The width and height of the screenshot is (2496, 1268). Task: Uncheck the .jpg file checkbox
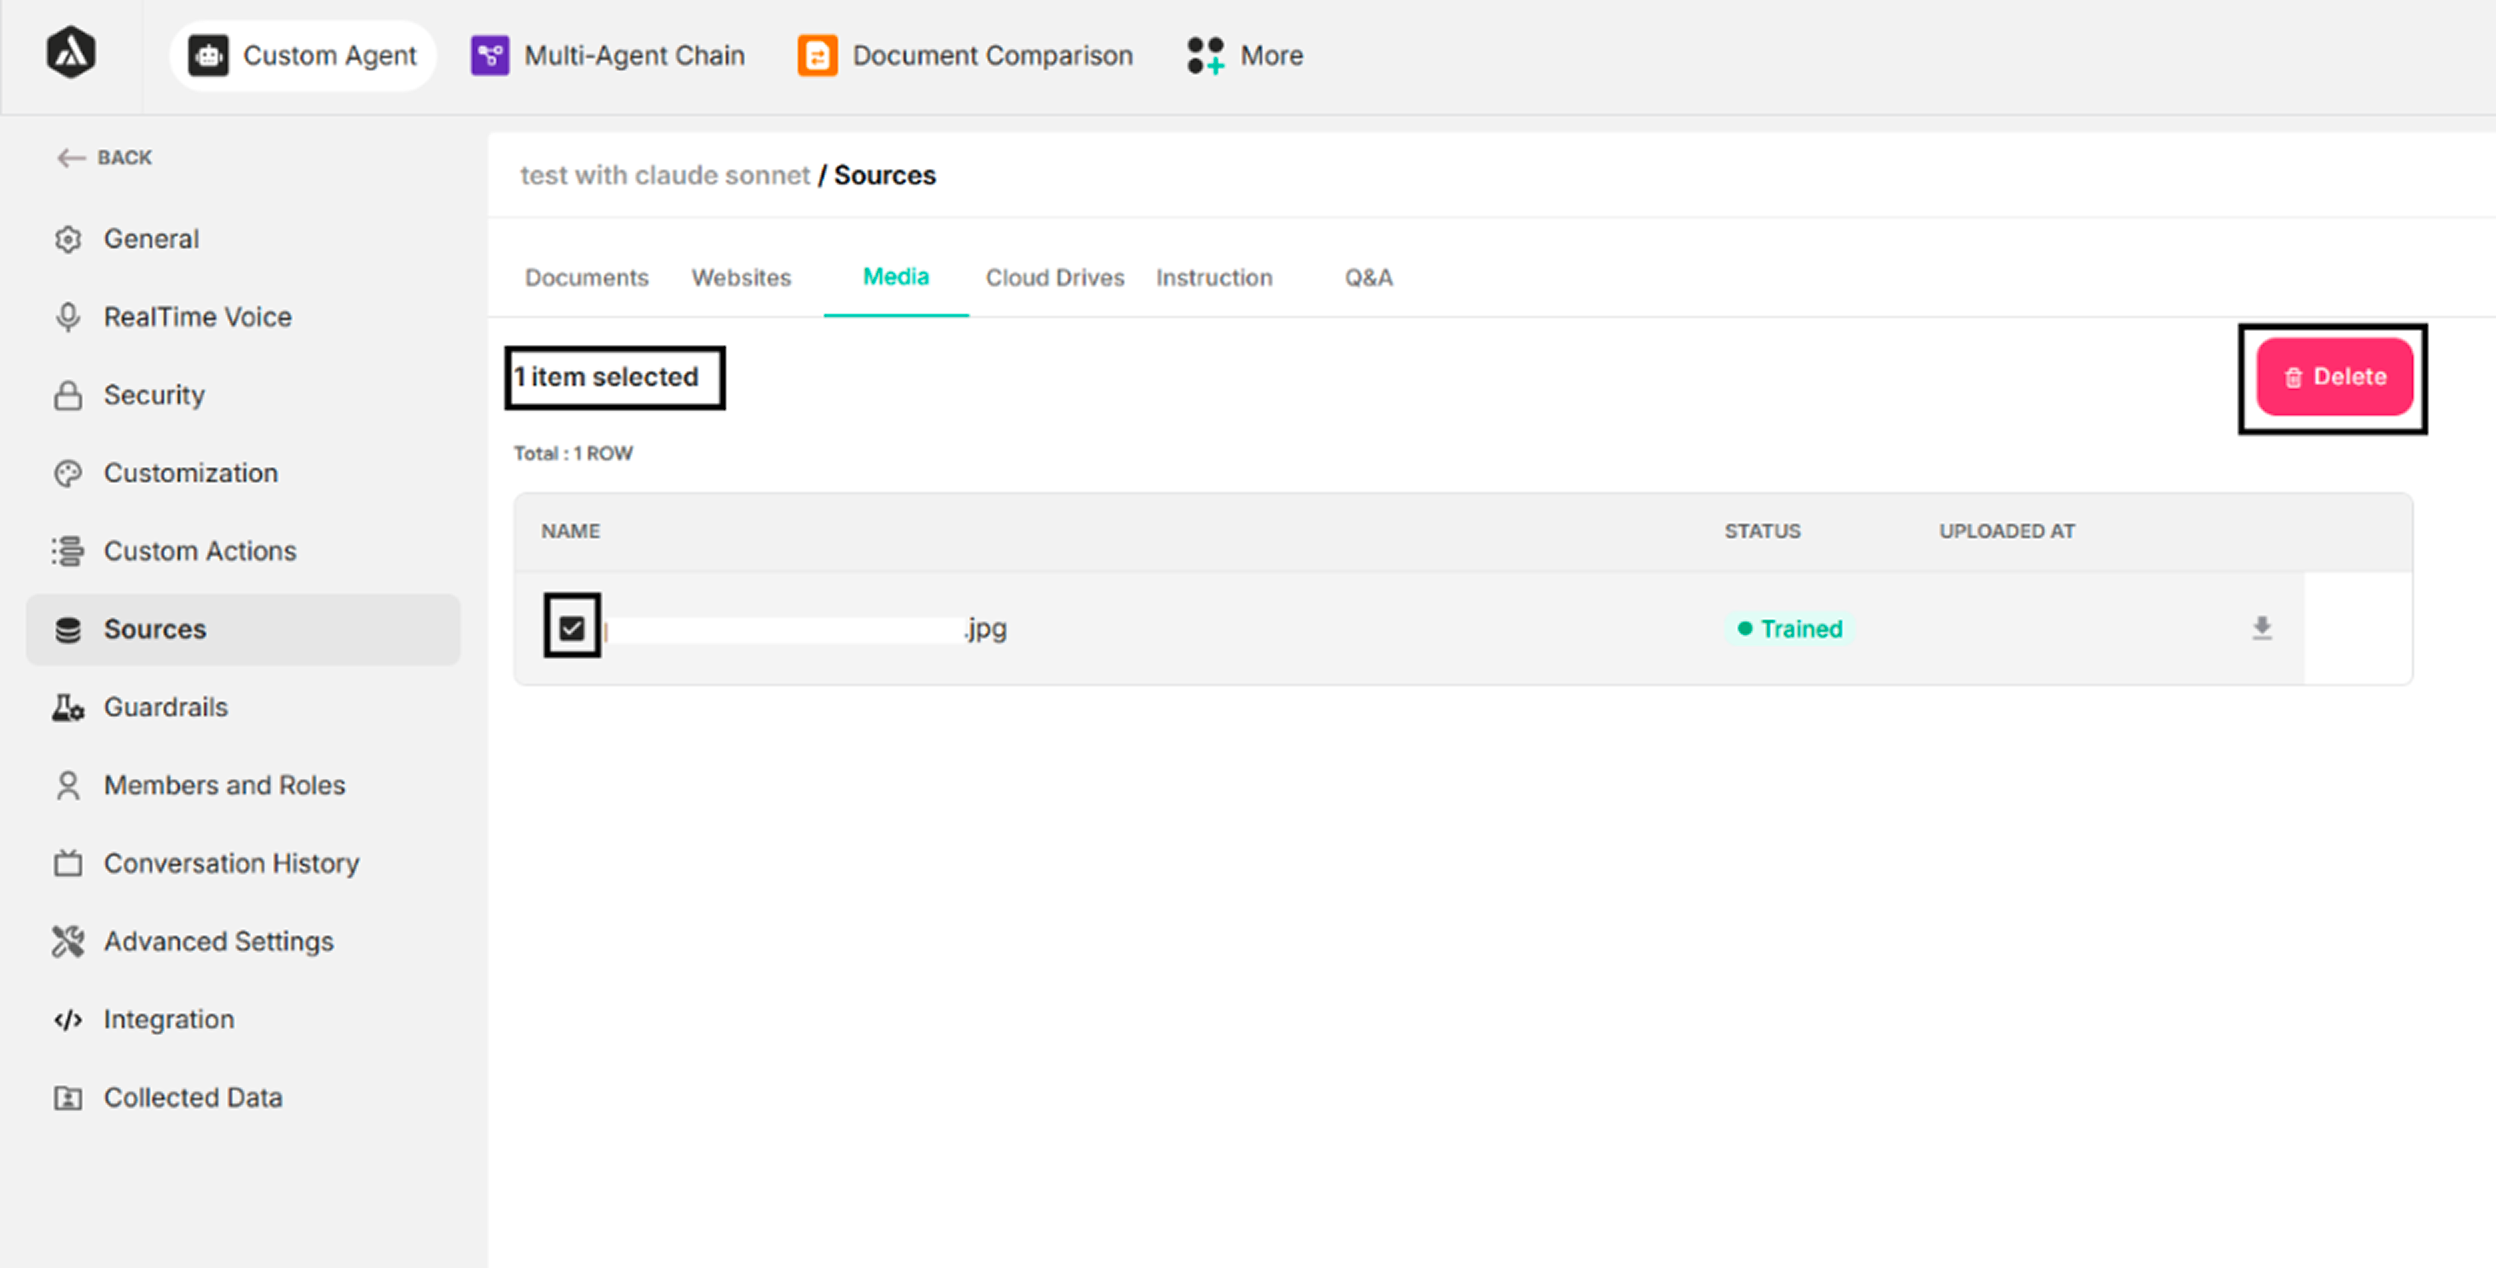click(572, 628)
